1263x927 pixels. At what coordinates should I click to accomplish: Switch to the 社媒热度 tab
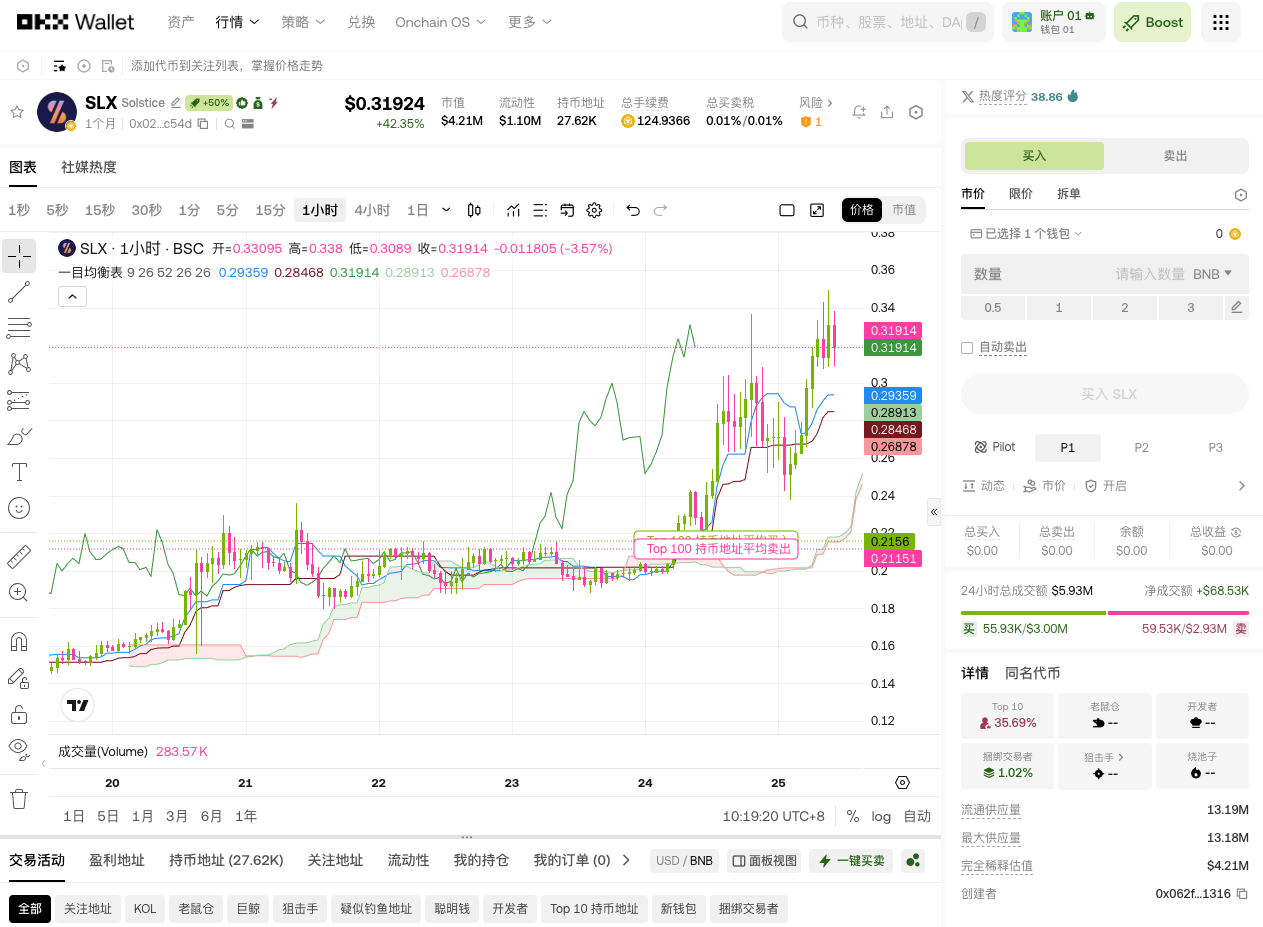point(89,167)
